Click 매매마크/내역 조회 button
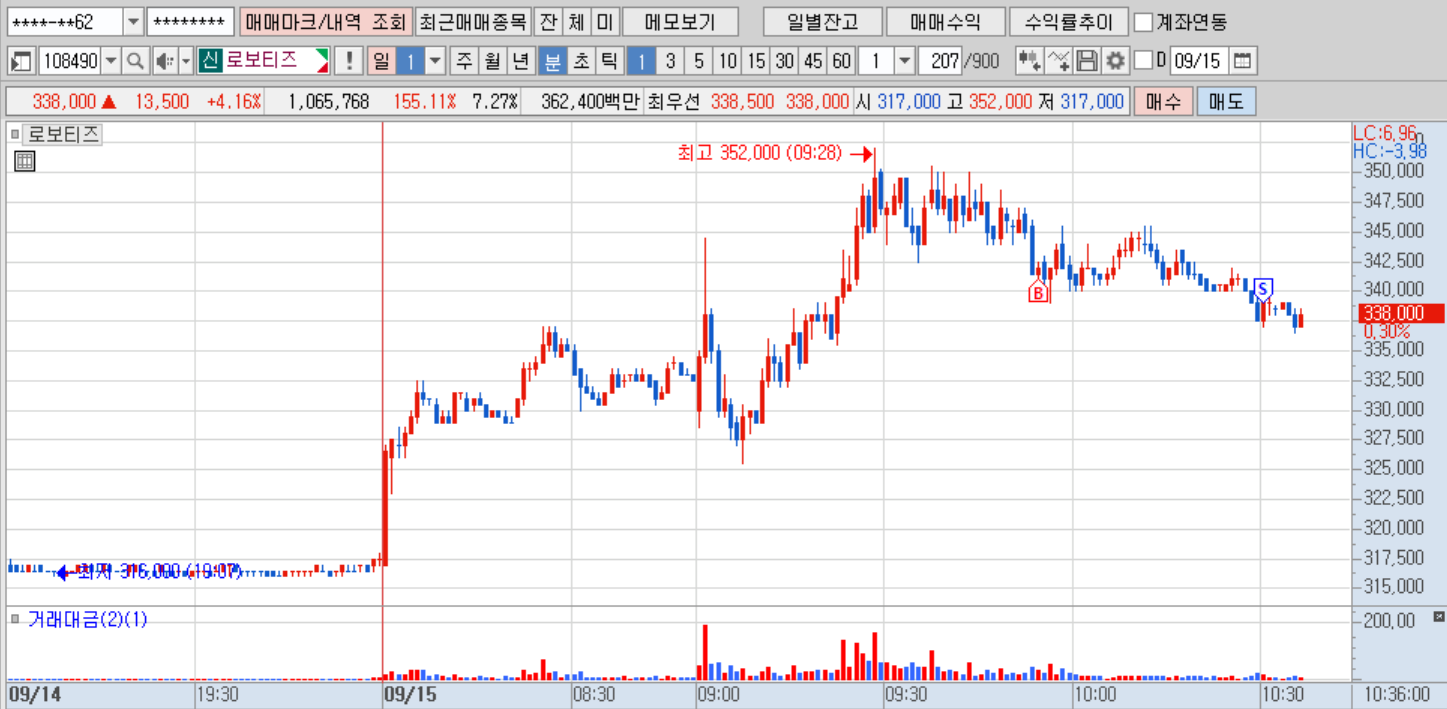 point(325,21)
